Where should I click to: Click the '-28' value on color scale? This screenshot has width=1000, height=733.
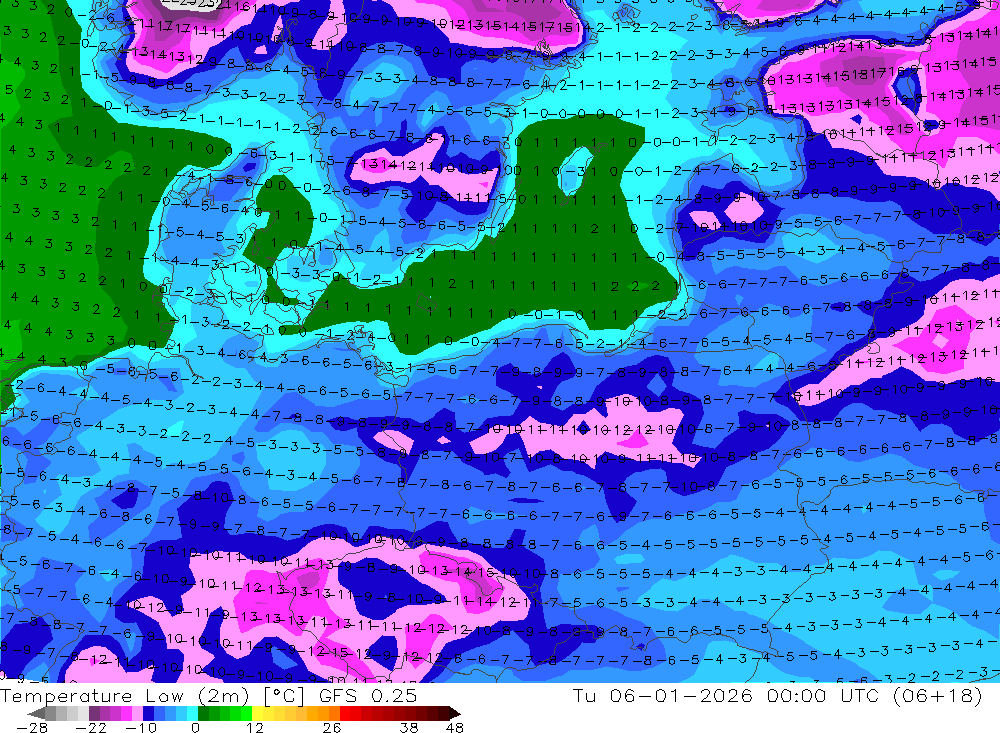(31, 727)
